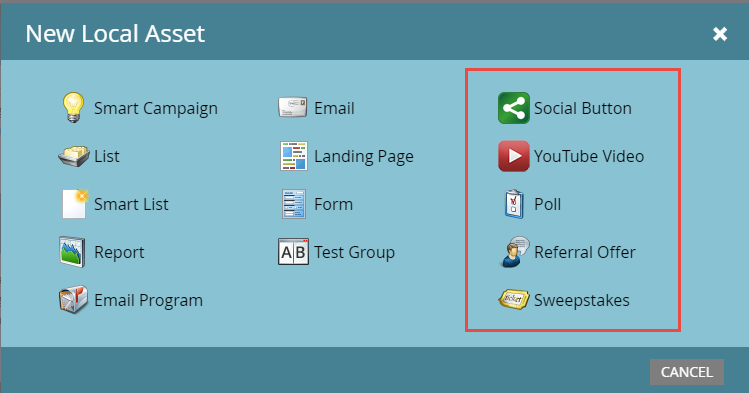Select the Landing Page layout icon
This screenshot has width=749, height=393.
click(294, 156)
